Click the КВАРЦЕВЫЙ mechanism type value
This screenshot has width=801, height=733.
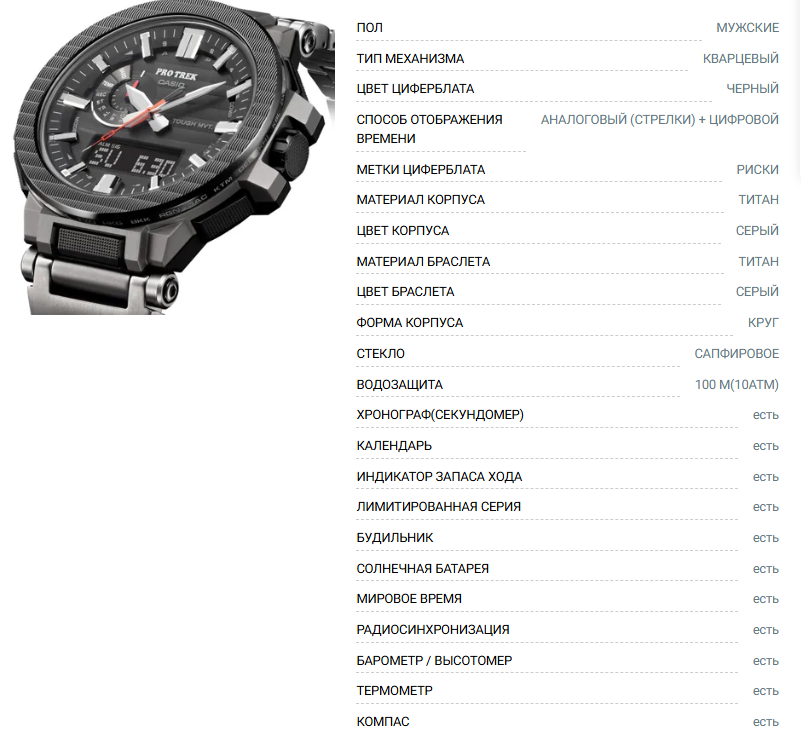pyautogui.click(x=741, y=59)
